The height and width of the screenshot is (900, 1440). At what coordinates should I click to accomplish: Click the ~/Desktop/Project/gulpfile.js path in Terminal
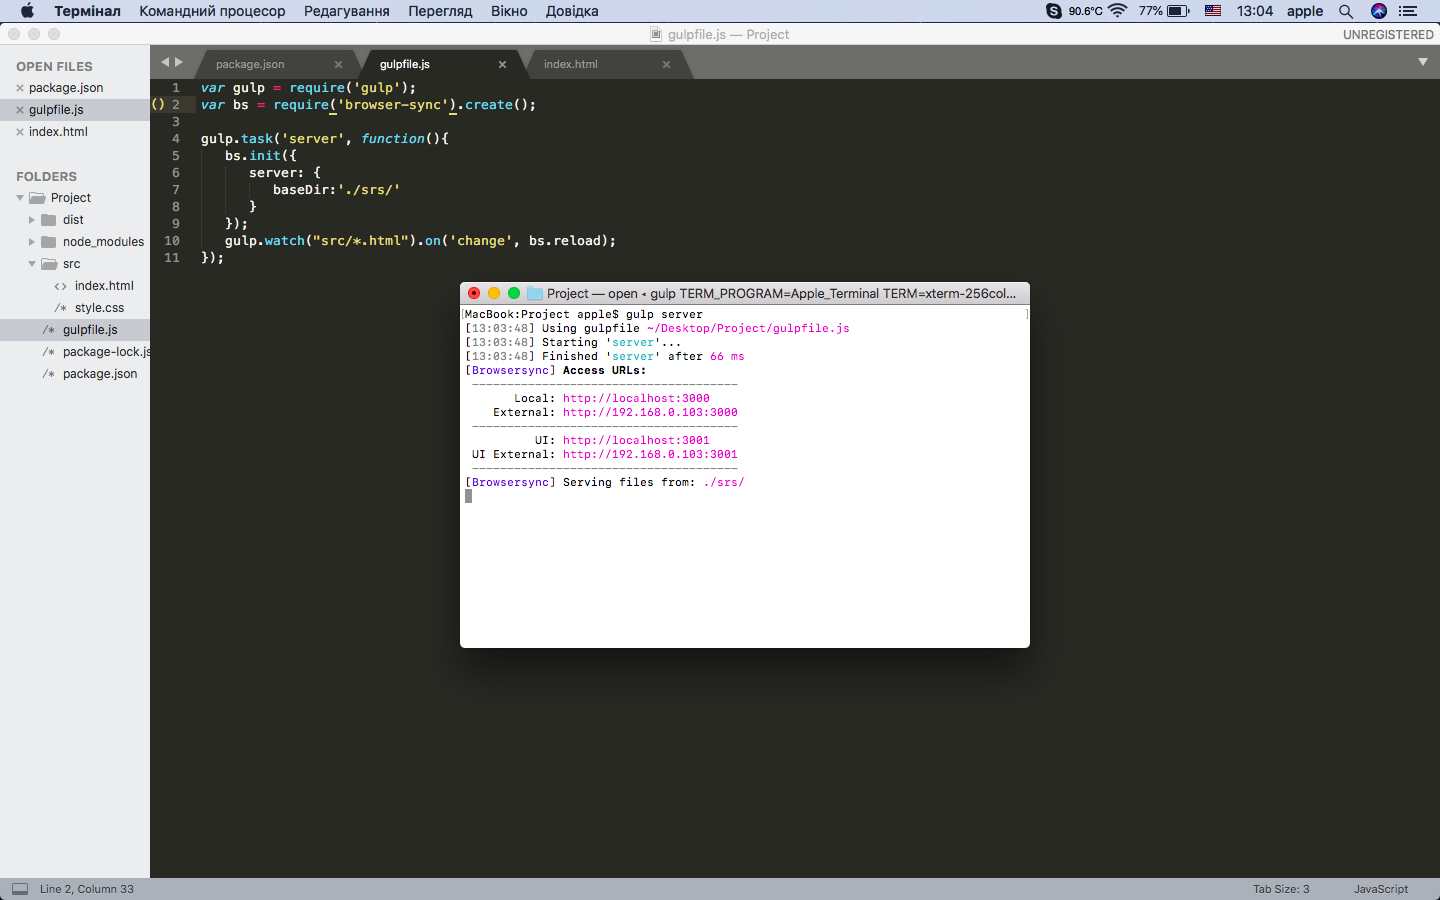(x=748, y=328)
